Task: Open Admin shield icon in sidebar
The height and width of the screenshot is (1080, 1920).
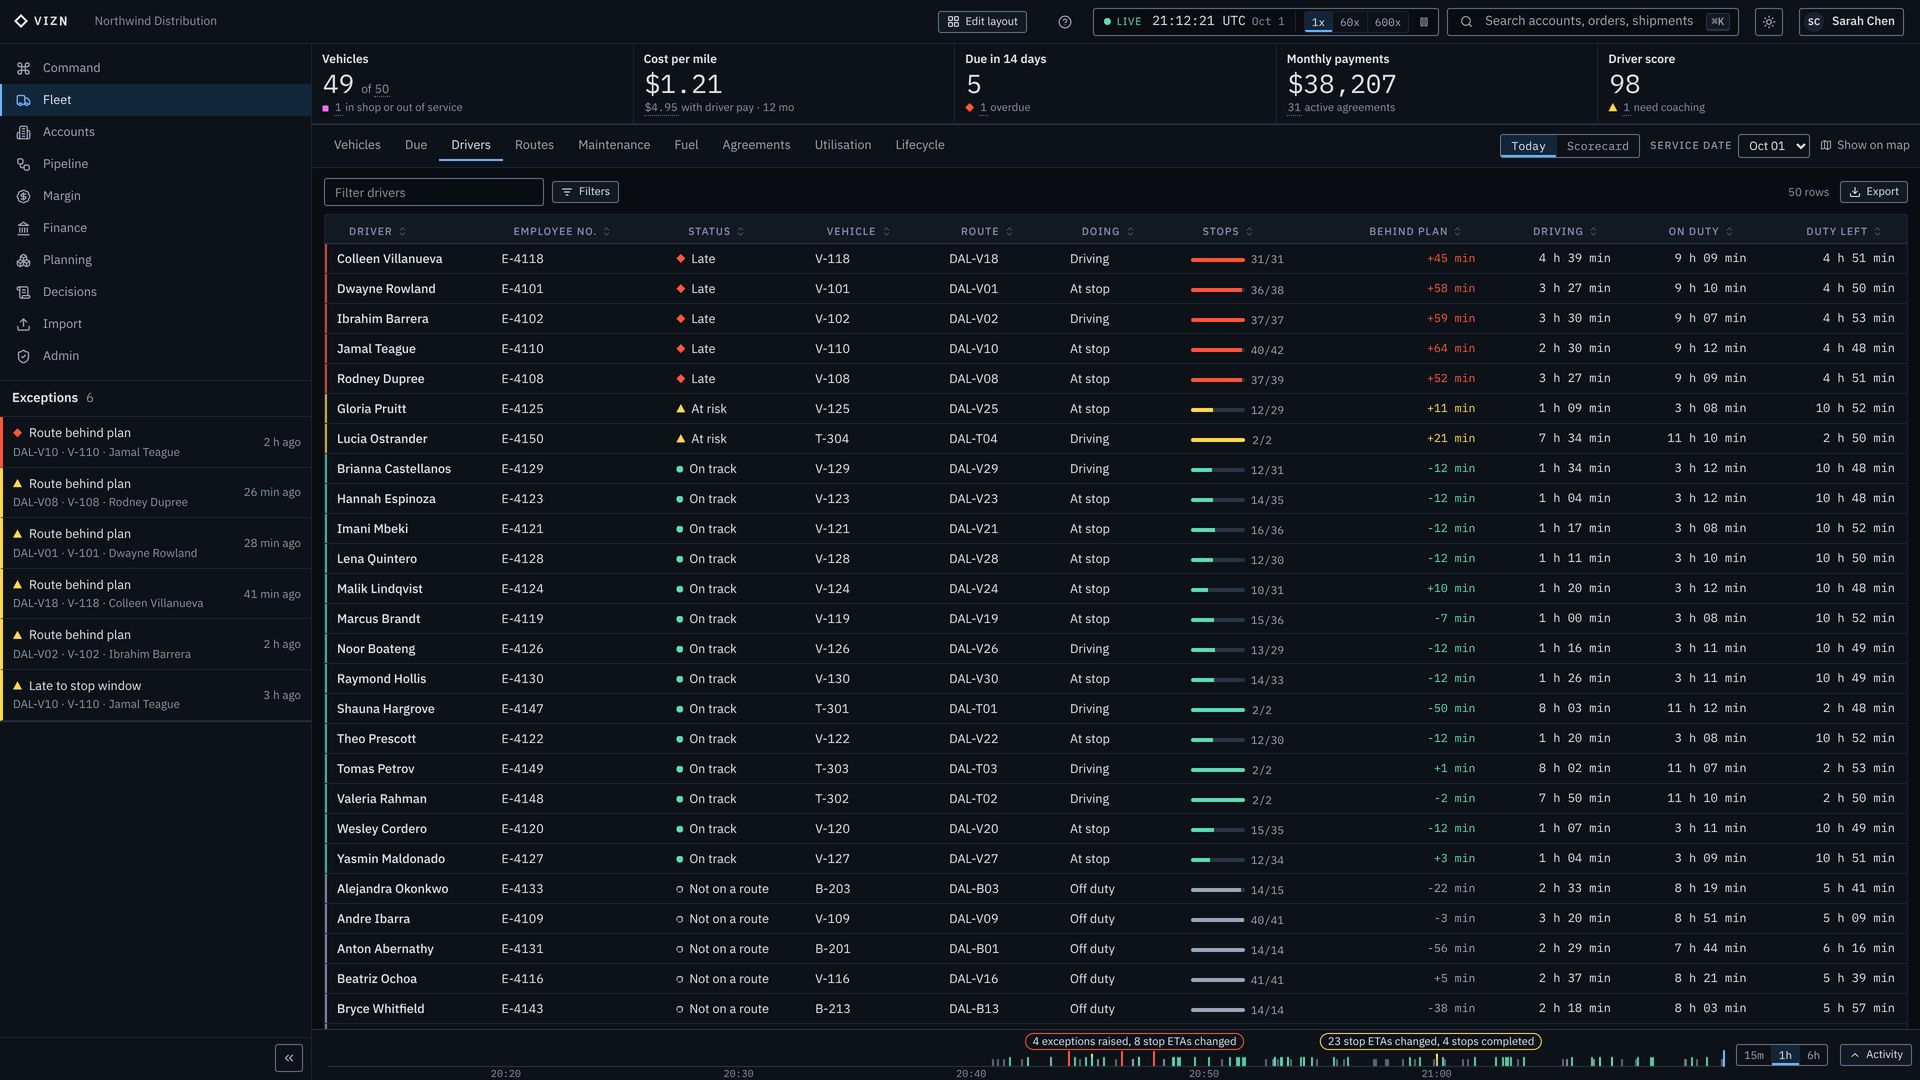Action: [x=23, y=356]
